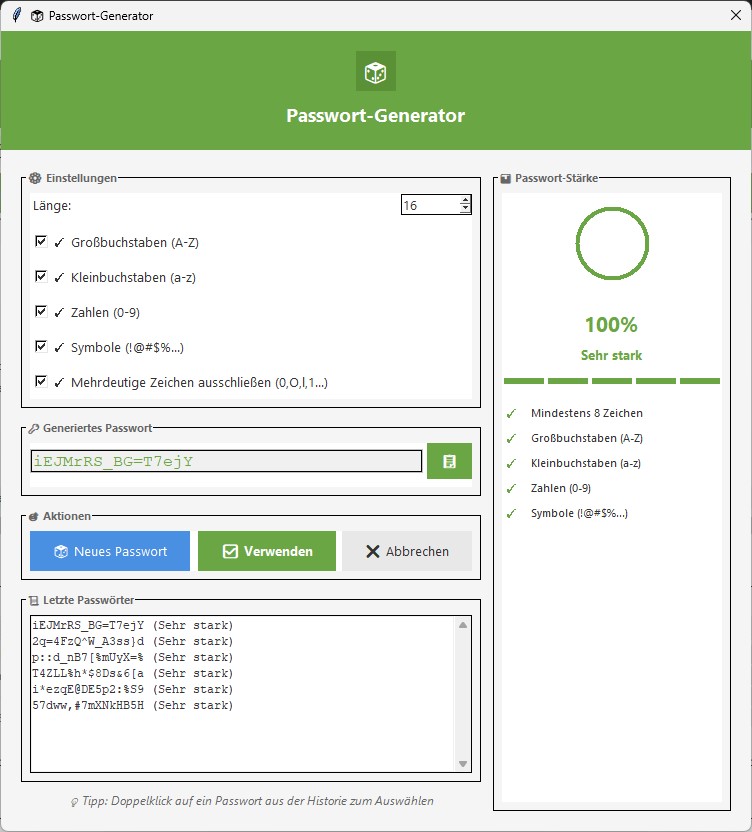This screenshot has height=832, width=752.
Task: Click the Passwort-Generator header title
Action: click(376, 116)
